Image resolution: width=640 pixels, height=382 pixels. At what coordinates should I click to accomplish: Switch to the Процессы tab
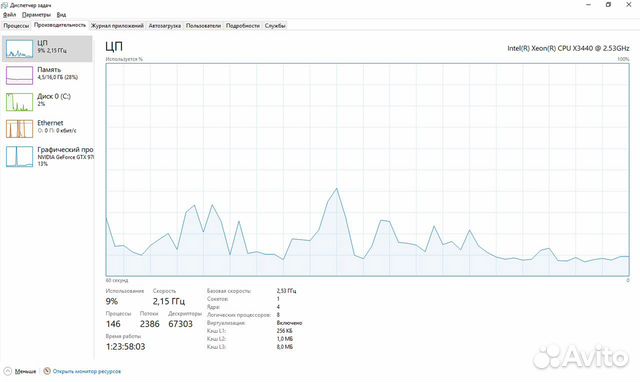click(16, 26)
